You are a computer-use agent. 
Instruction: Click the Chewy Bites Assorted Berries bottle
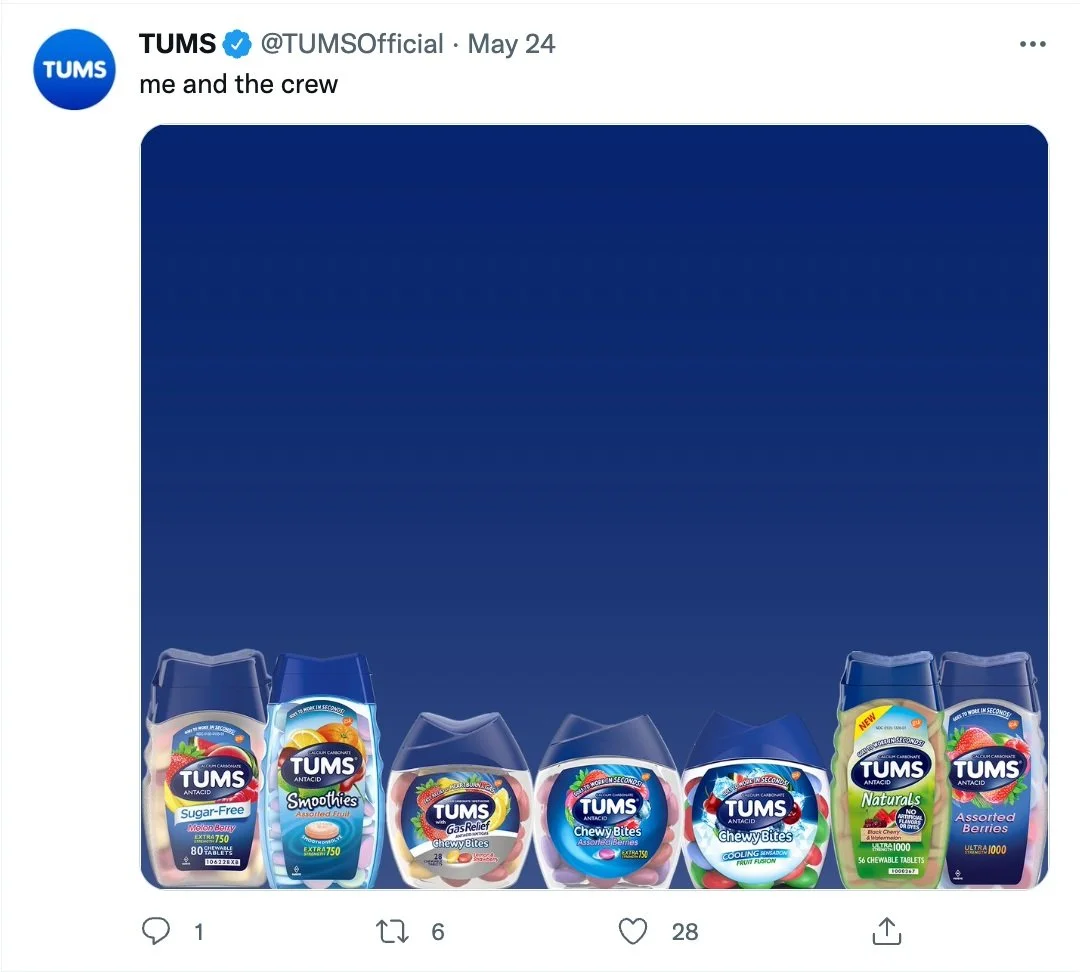[x=608, y=801]
